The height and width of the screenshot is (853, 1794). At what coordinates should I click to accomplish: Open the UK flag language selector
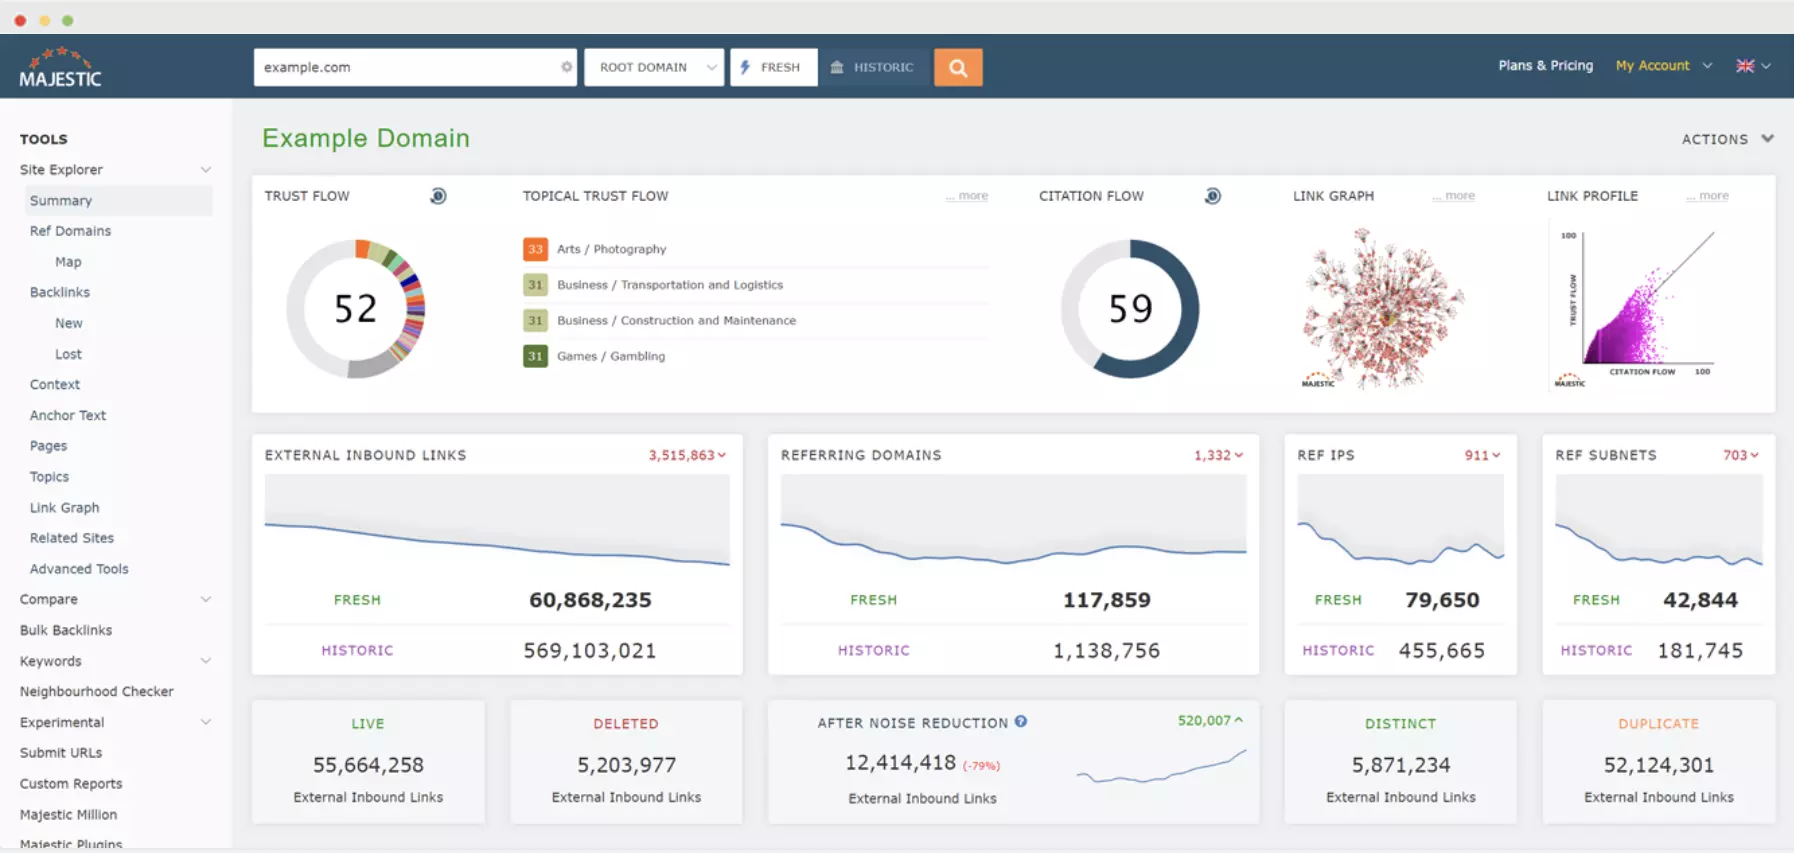1753,66
